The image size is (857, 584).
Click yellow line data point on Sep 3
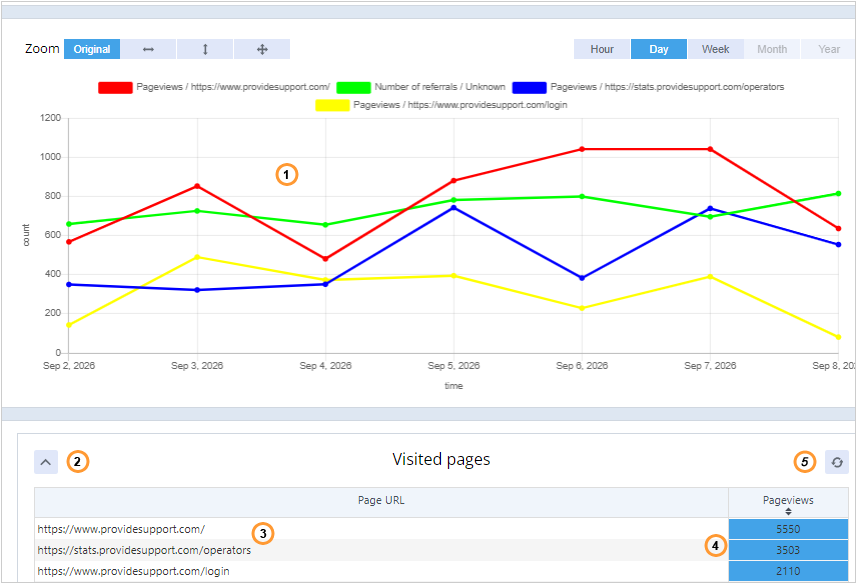[197, 257]
